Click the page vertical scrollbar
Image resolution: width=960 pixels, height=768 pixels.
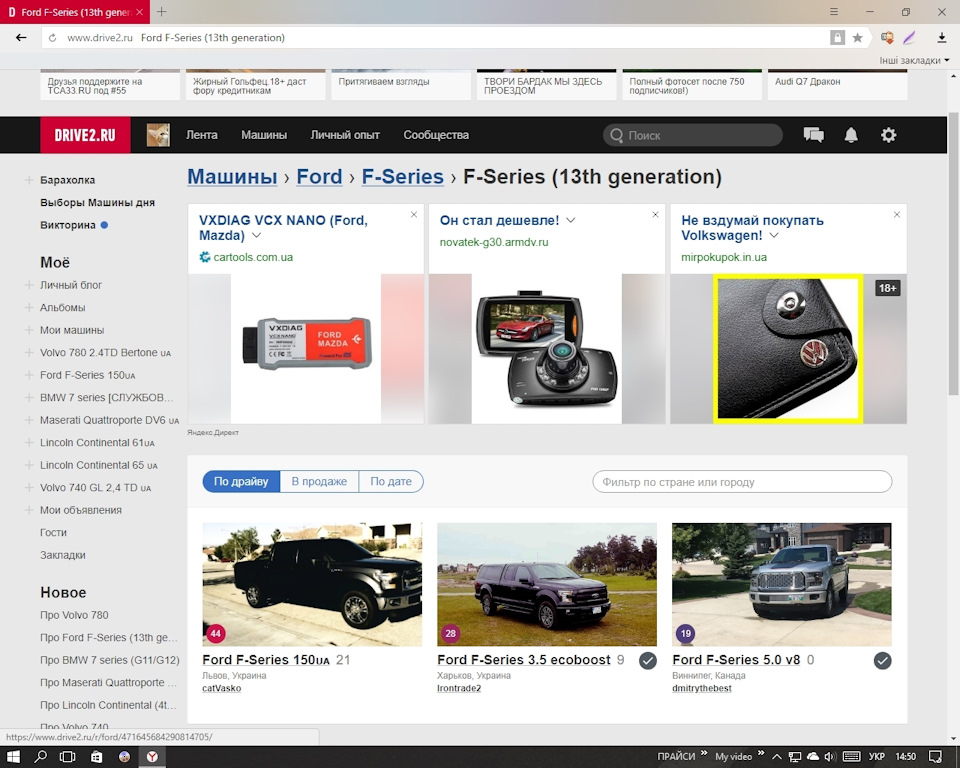(x=953, y=254)
